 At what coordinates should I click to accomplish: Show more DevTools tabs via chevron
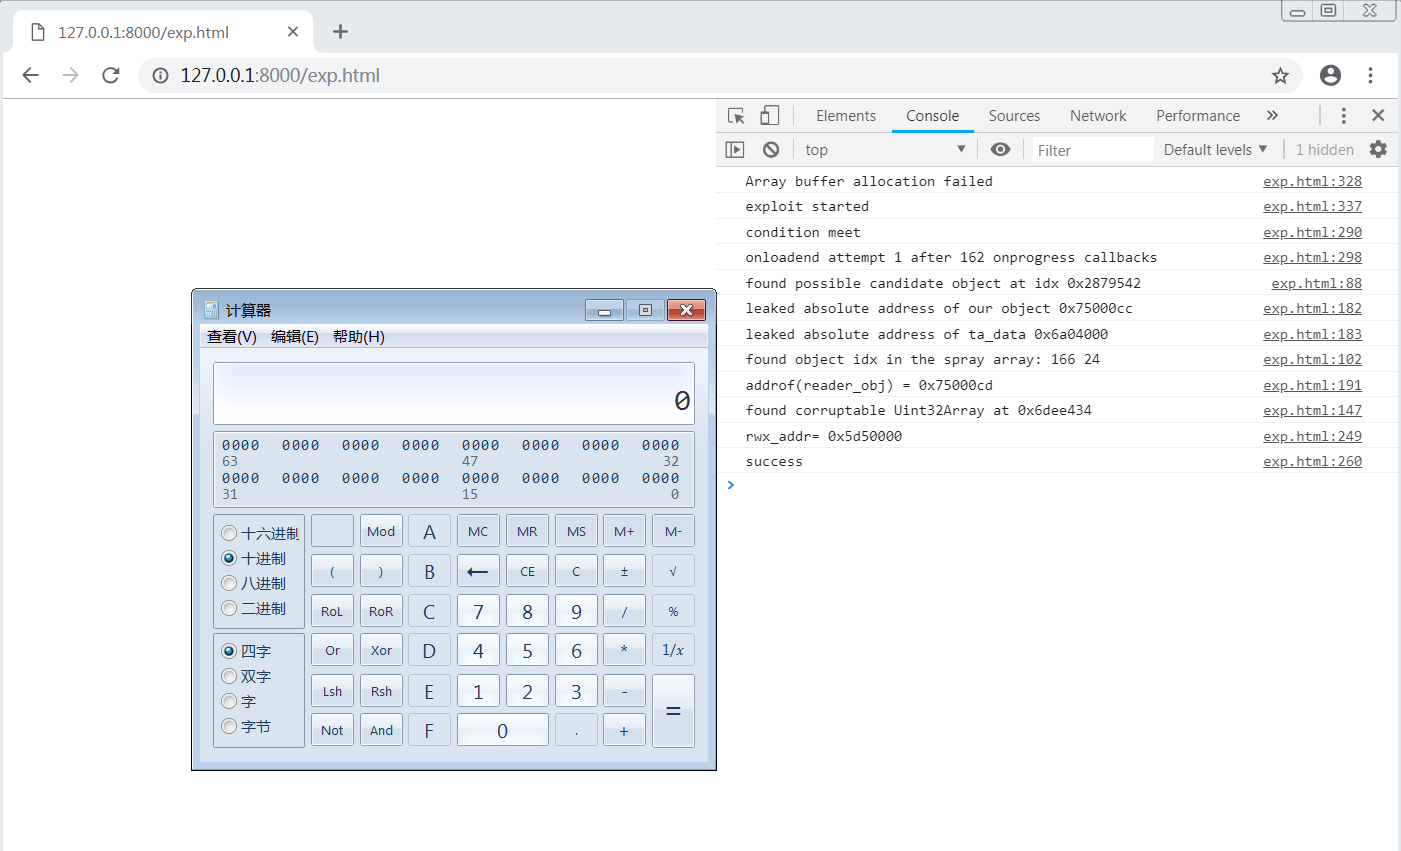point(1272,116)
